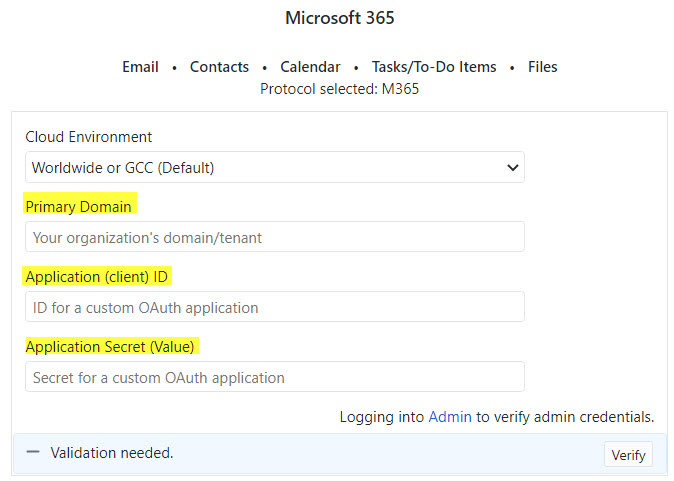The height and width of the screenshot is (481, 674).
Task: Click the verify admin credentials message text
Action: pyautogui.click(x=565, y=417)
